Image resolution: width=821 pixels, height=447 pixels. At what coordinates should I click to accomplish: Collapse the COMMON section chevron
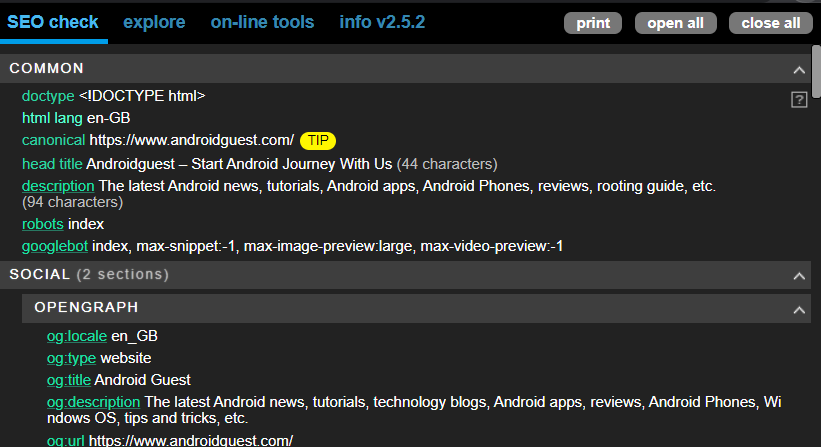(799, 70)
